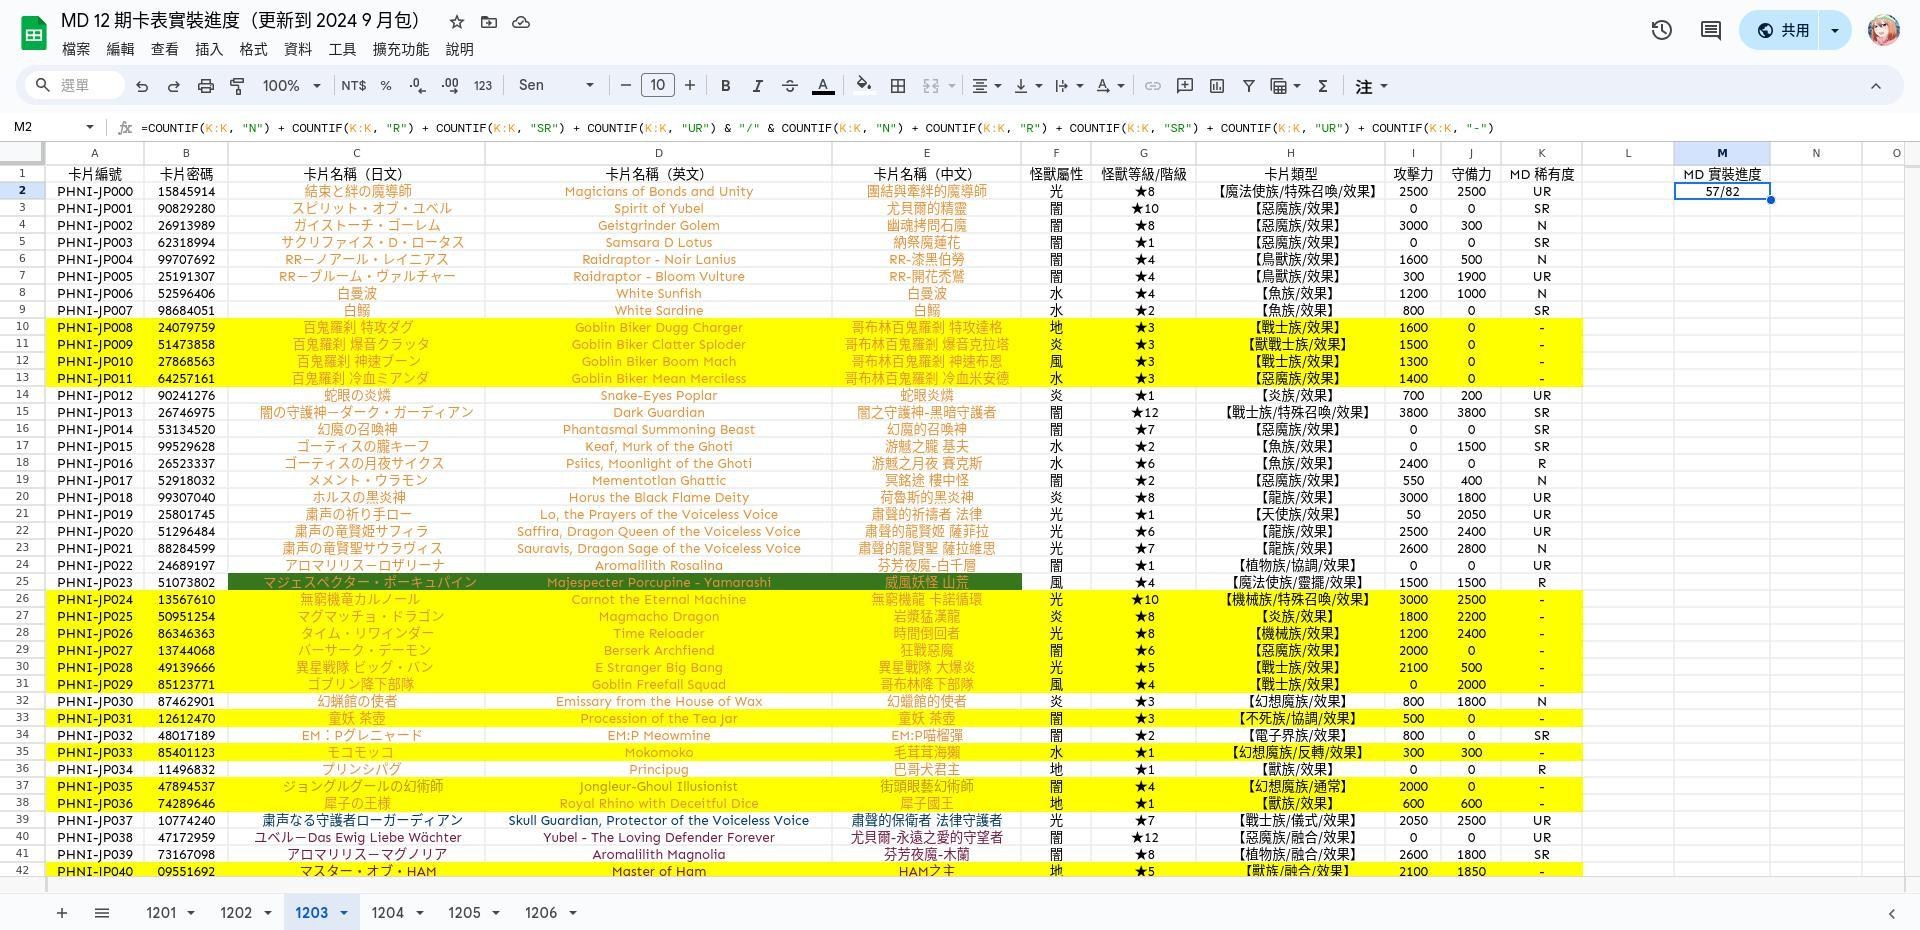The image size is (1920, 930).
Task: Open the zoom 100% dropdown
Action: pos(292,86)
